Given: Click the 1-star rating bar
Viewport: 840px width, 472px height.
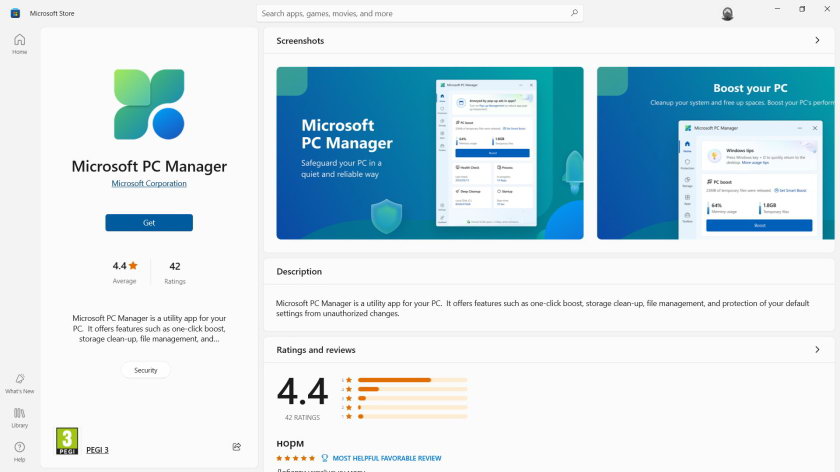Looking at the screenshot, I should [x=412, y=416].
